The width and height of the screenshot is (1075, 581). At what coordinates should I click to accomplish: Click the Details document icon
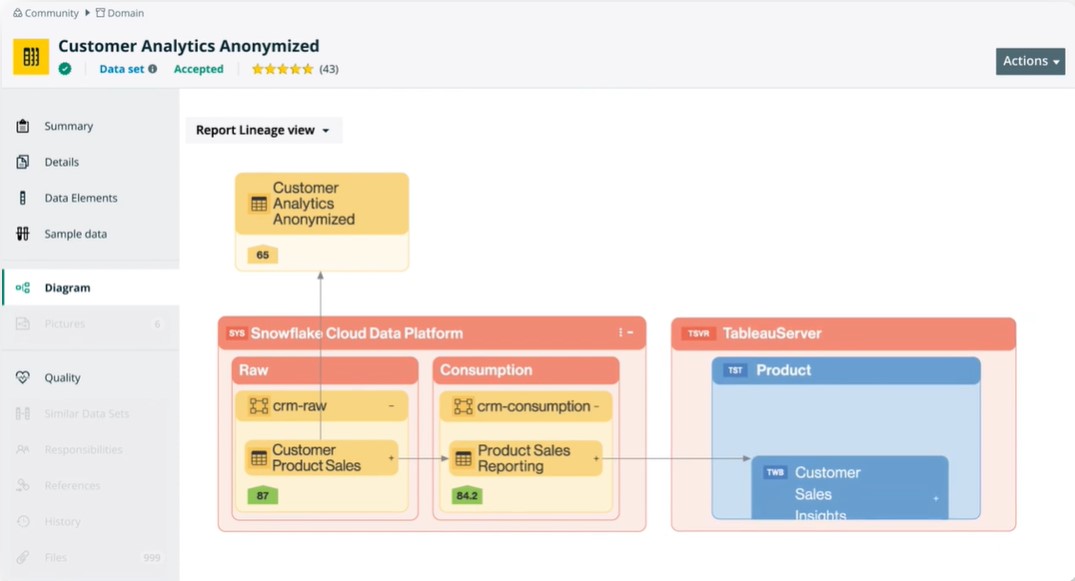(x=23, y=162)
